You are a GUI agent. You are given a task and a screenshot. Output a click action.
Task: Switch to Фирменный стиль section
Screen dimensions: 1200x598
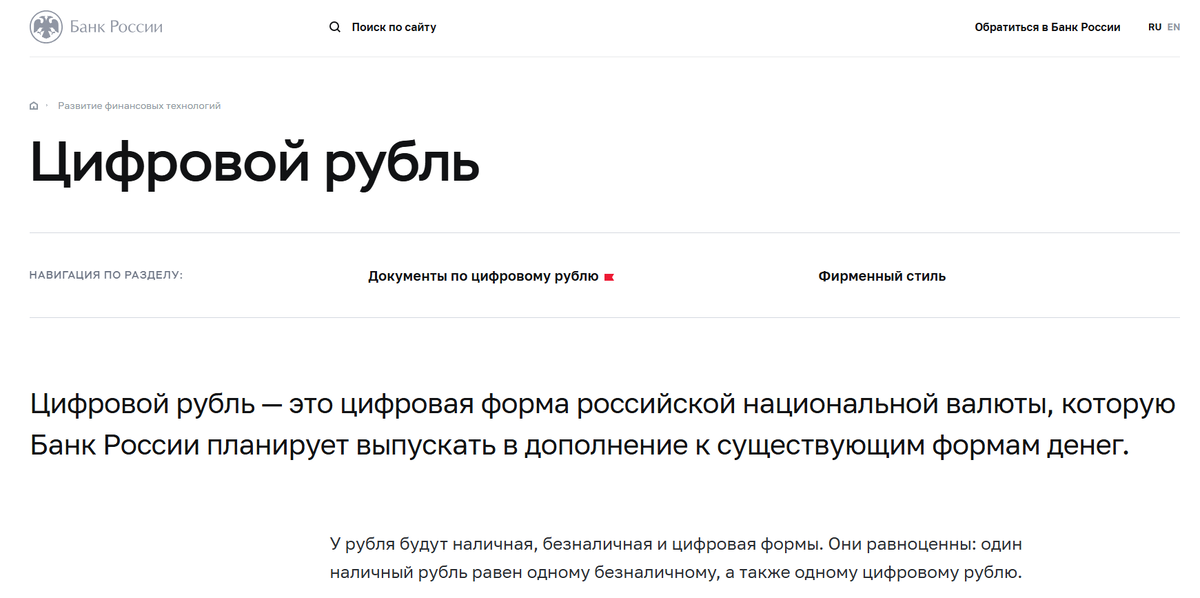881,275
